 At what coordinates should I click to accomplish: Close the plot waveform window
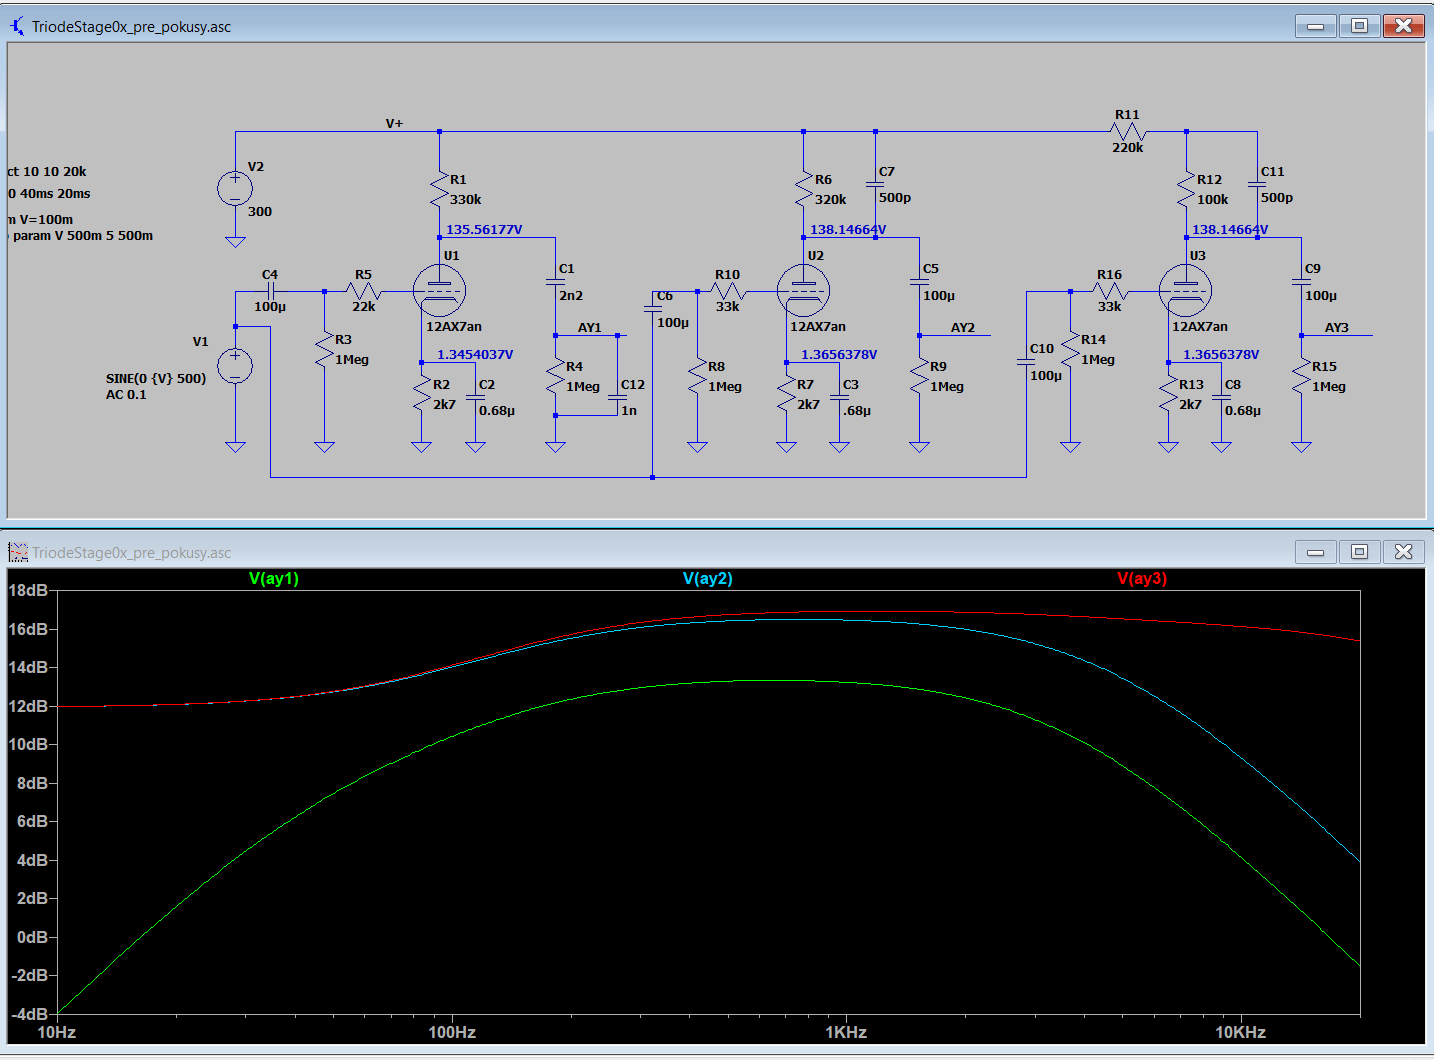click(x=1403, y=552)
